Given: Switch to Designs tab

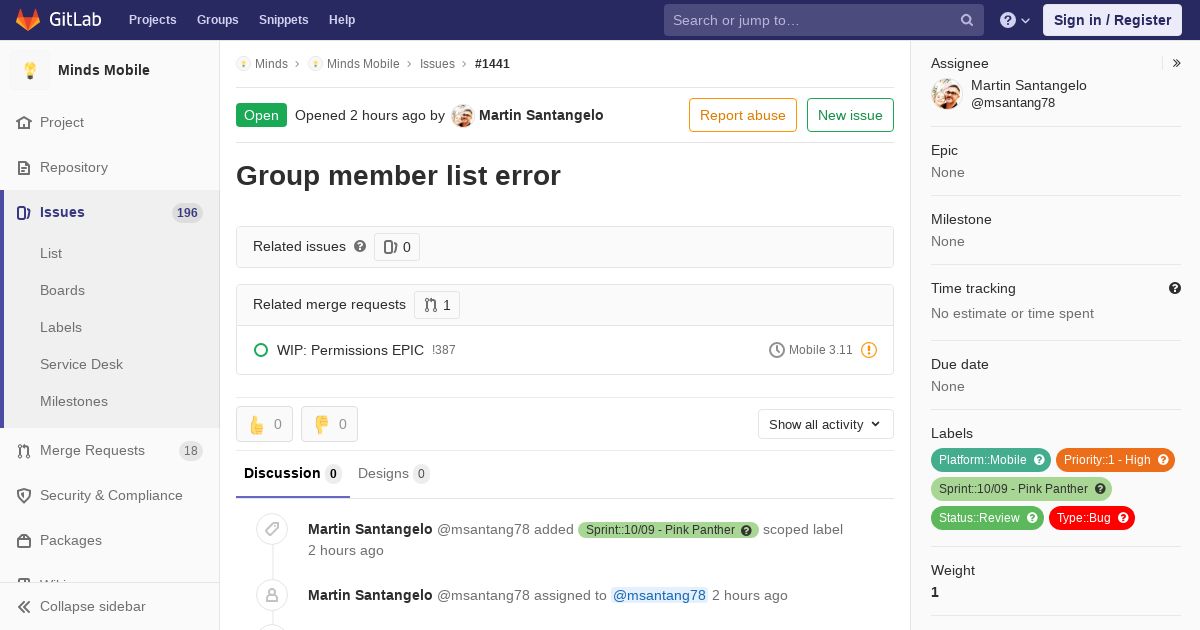Looking at the screenshot, I should click(x=394, y=473).
